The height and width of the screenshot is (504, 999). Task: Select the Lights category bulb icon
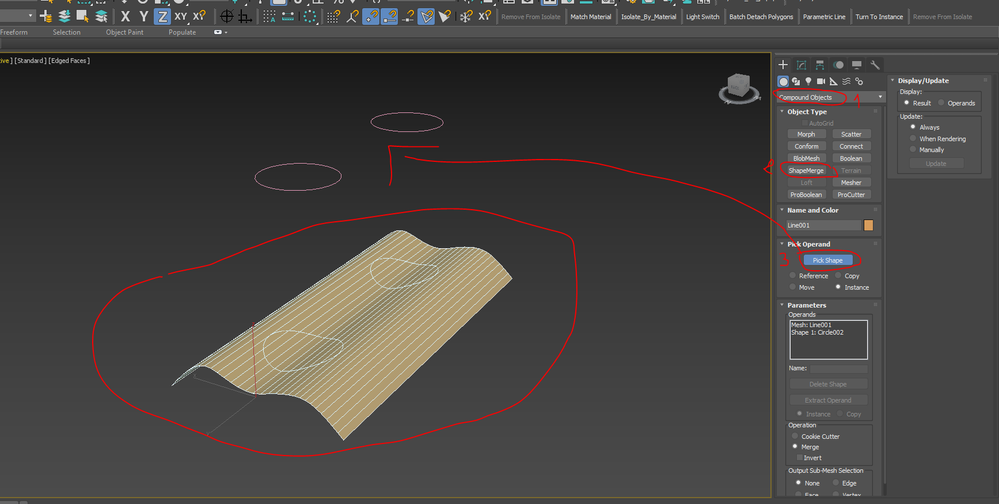808,82
